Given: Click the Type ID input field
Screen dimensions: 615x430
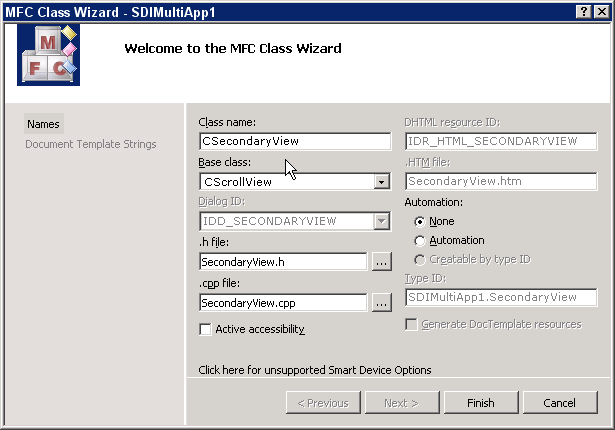Looking at the screenshot, I should (x=501, y=297).
